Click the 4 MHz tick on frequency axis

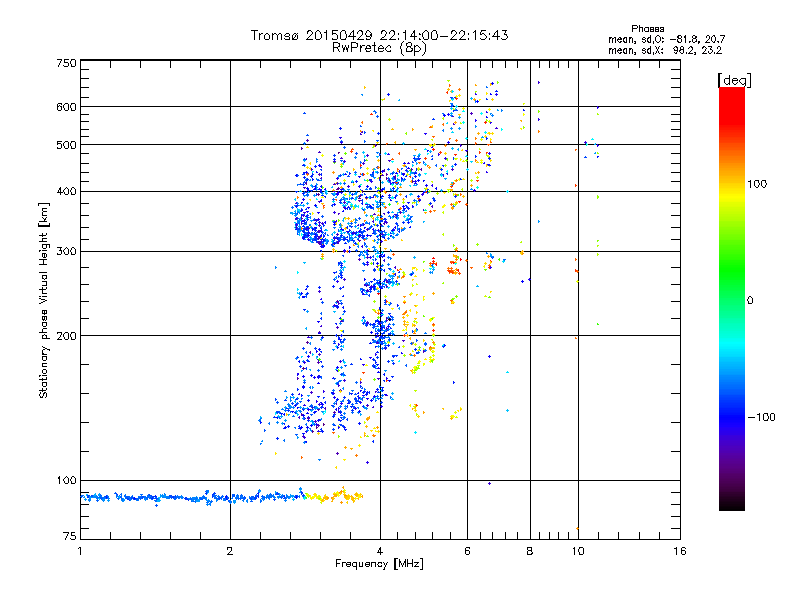pos(379,551)
